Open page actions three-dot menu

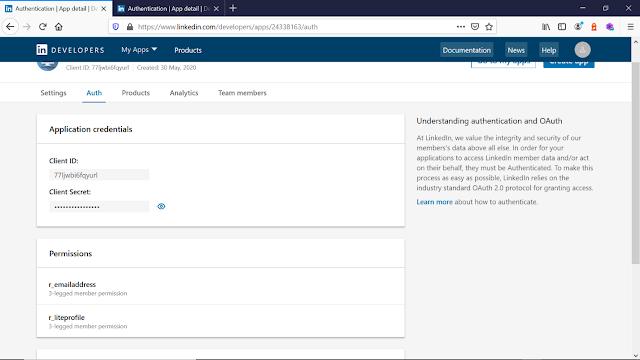(461, 27)
